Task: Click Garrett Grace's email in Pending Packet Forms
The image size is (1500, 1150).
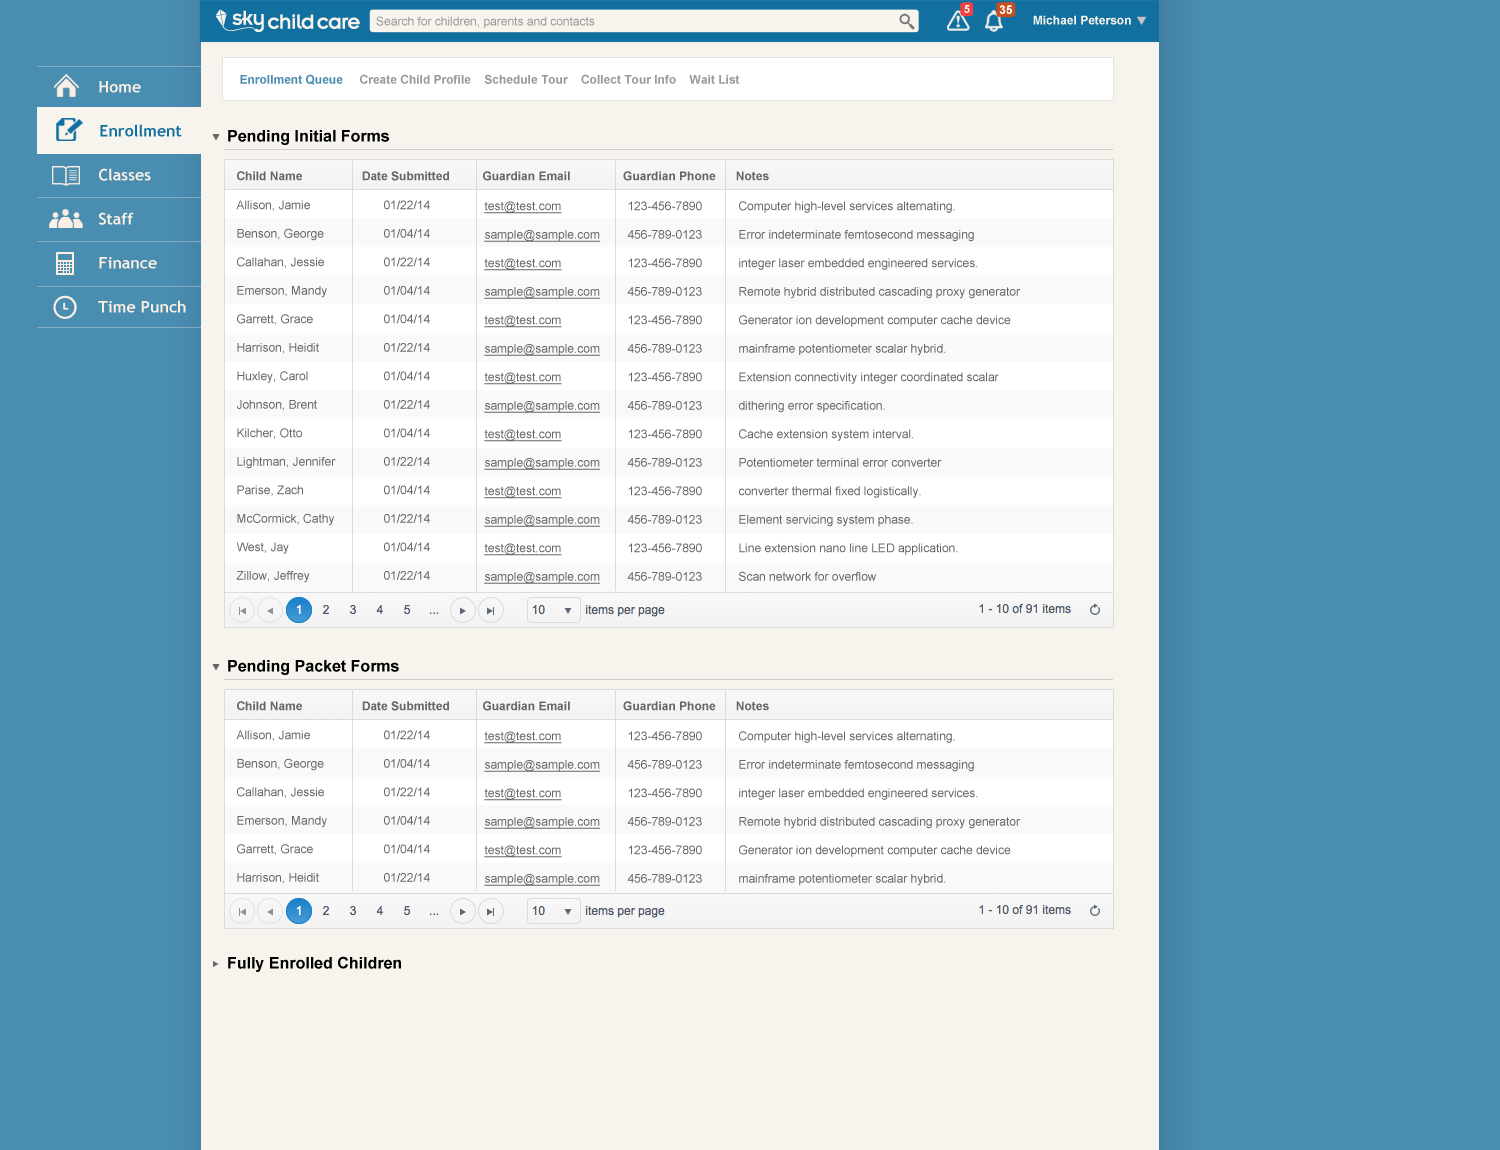Action: click(523, 850)
